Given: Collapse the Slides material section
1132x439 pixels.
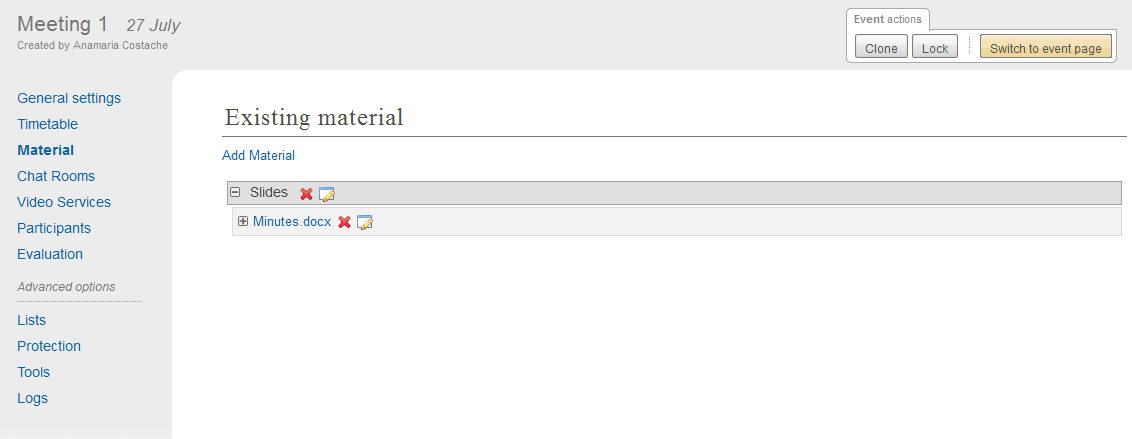Looking at the screenshot, I should (x=235, y=192).
